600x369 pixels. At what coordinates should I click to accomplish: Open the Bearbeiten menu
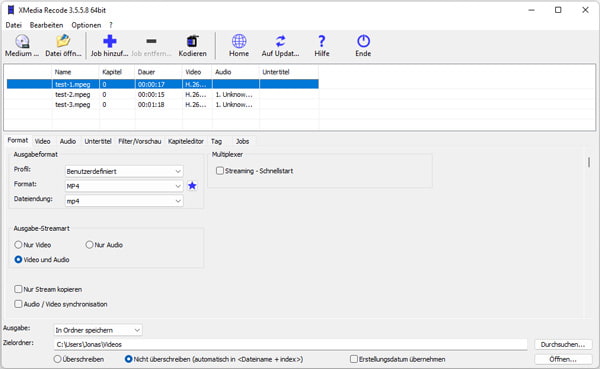tap(46, 25)
